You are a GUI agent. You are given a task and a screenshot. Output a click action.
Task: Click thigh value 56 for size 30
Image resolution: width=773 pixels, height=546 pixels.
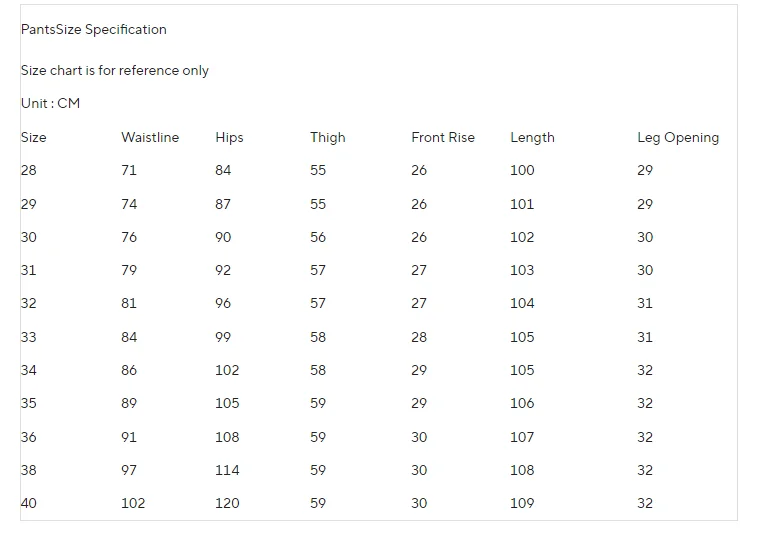(x=318, y=237)
